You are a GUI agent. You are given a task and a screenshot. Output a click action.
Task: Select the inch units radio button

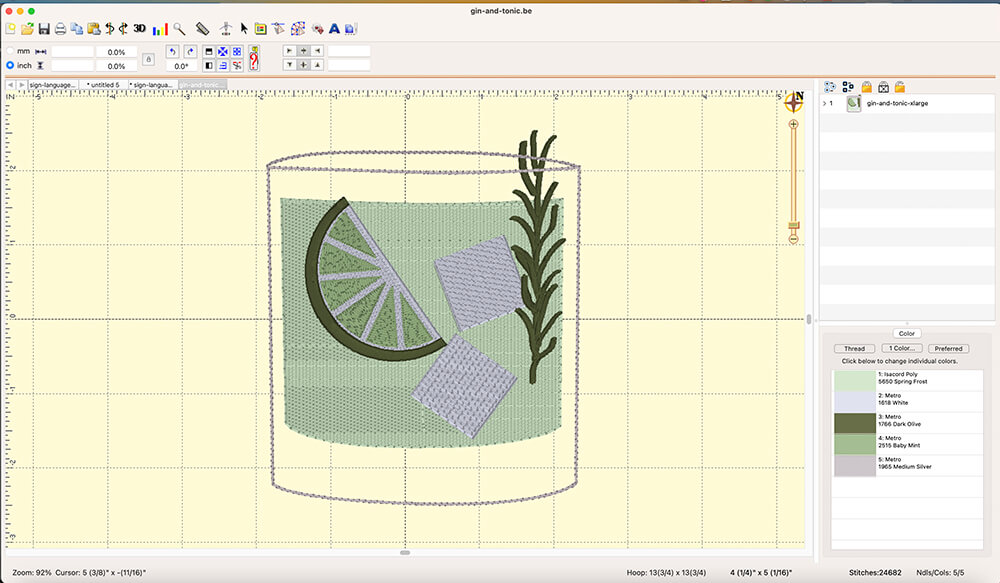(11, 66)
